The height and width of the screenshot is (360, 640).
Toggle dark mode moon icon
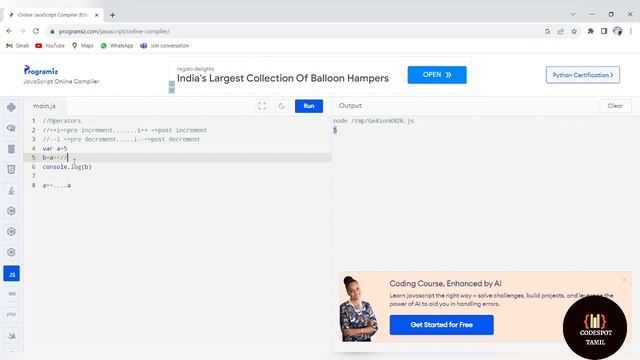point(282,106)
